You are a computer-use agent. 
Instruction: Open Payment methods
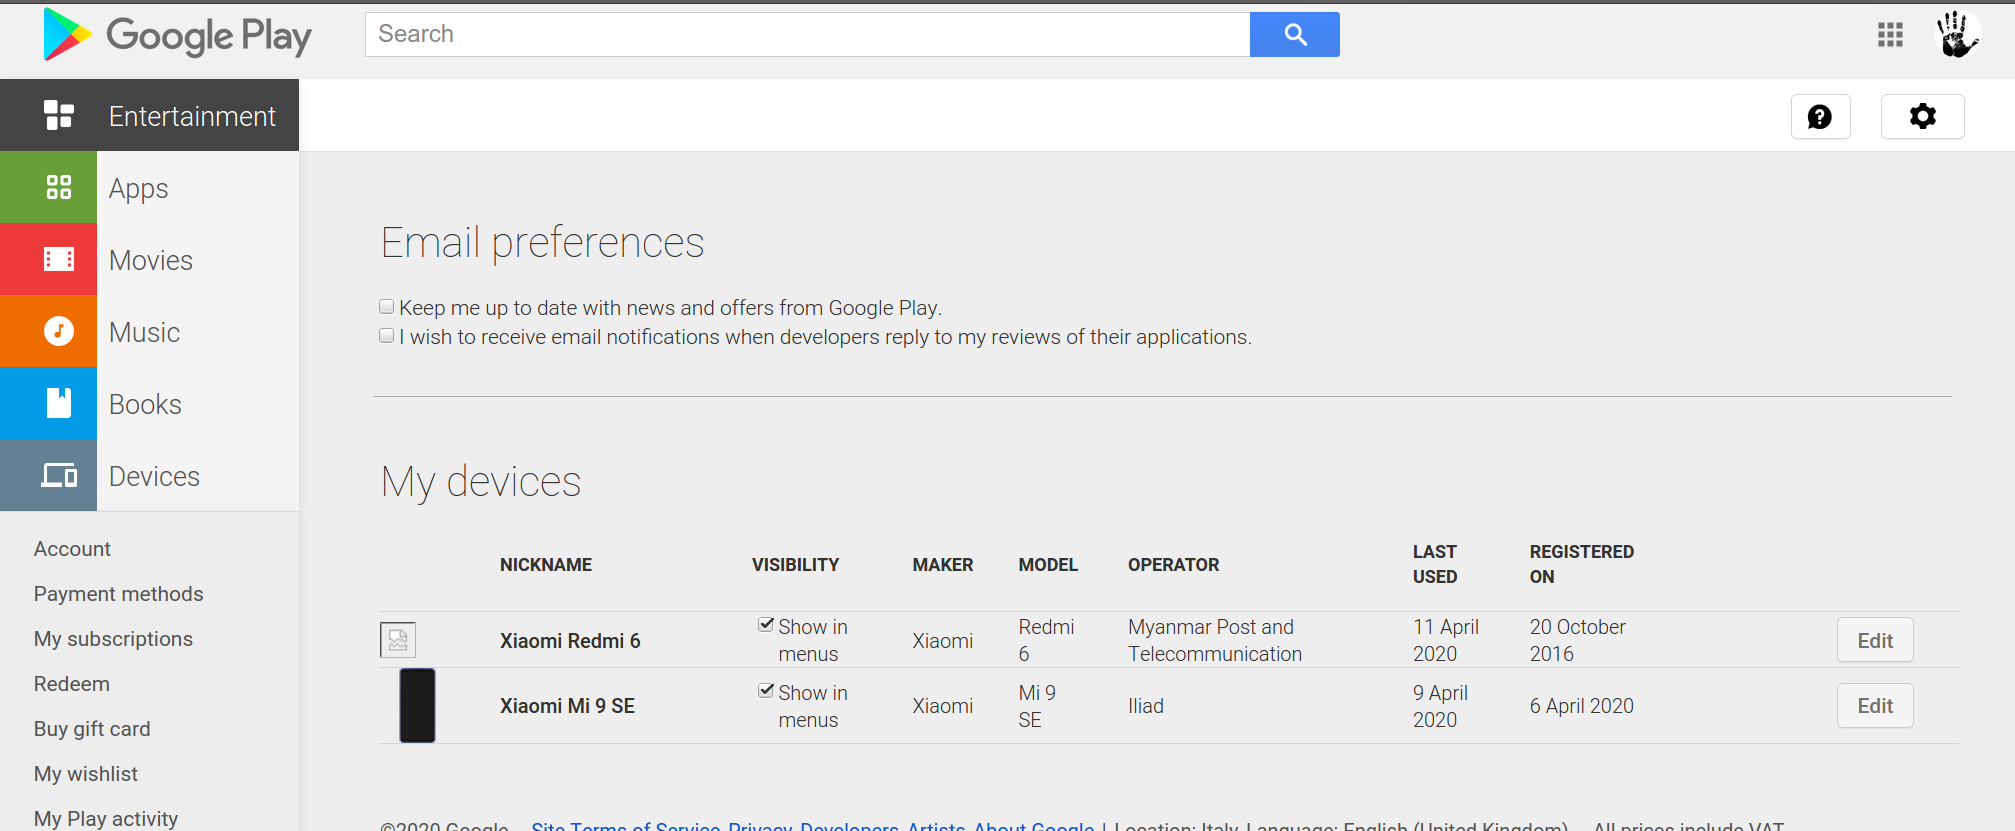click(x=118, y=594)
